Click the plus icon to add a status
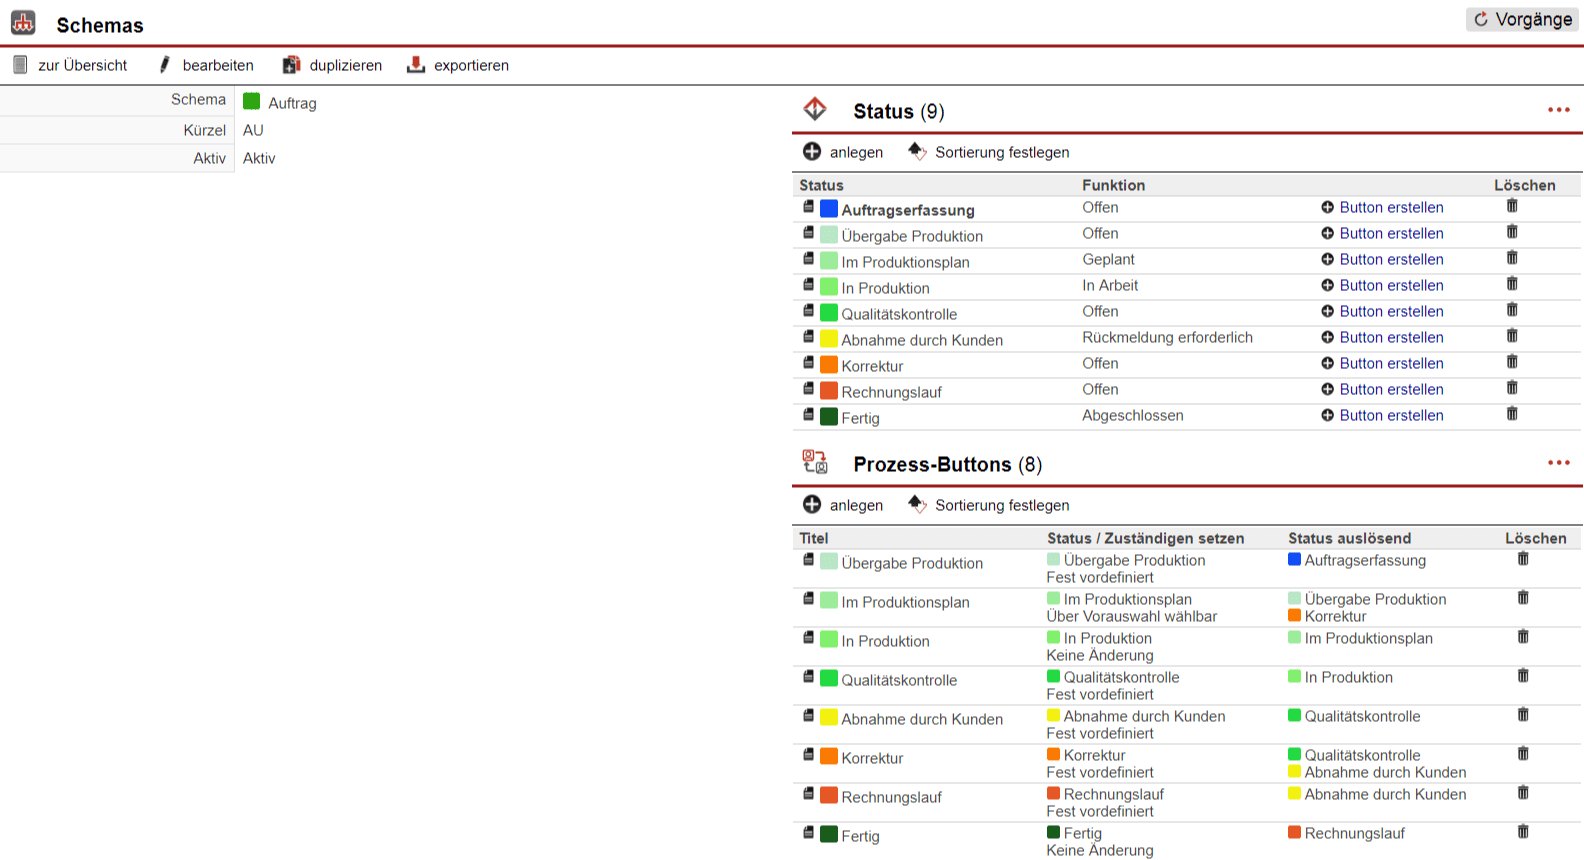 coord(812,152)
